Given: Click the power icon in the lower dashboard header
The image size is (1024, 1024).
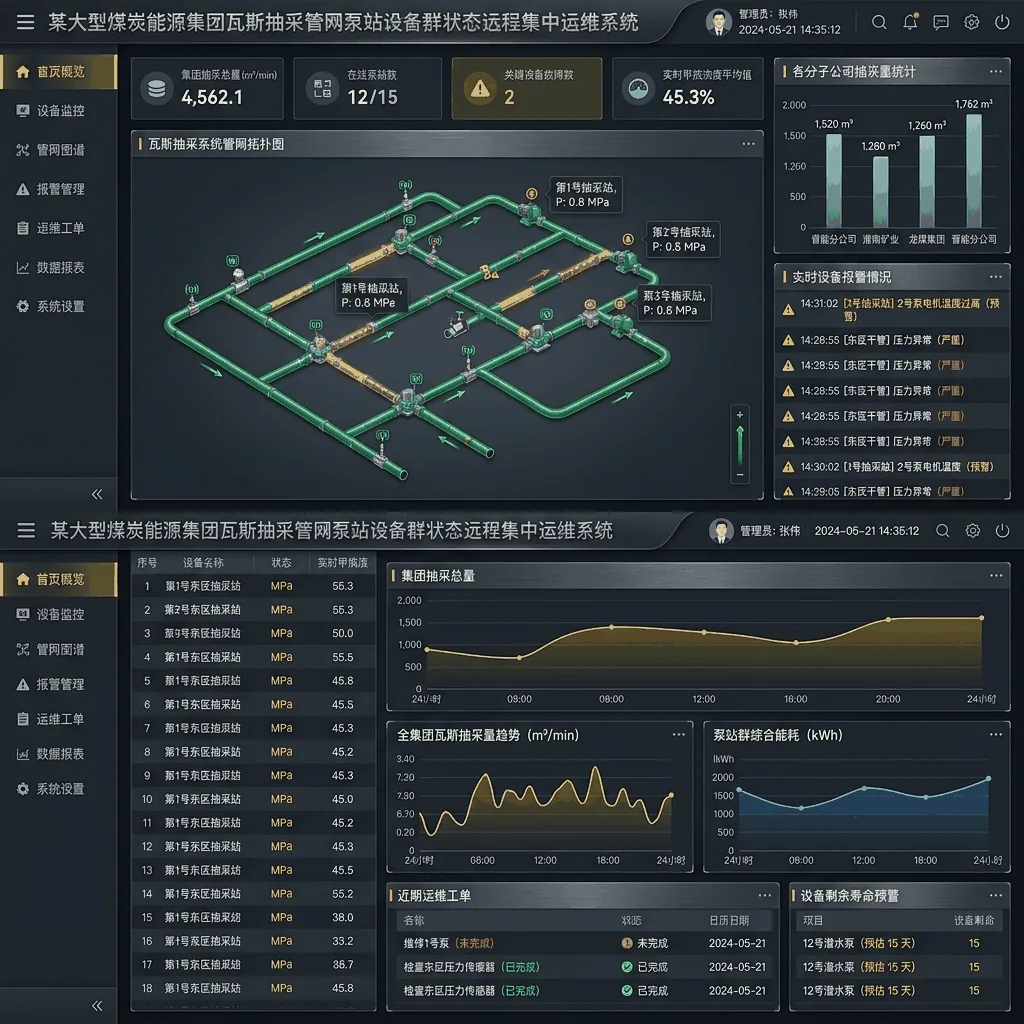Looking at the screenshot, I should click(x=1002, y=531).
